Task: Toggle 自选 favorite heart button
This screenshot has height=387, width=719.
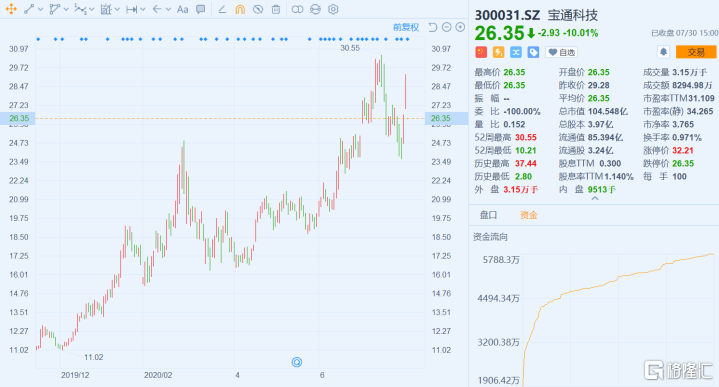Action: pos(561,52)
